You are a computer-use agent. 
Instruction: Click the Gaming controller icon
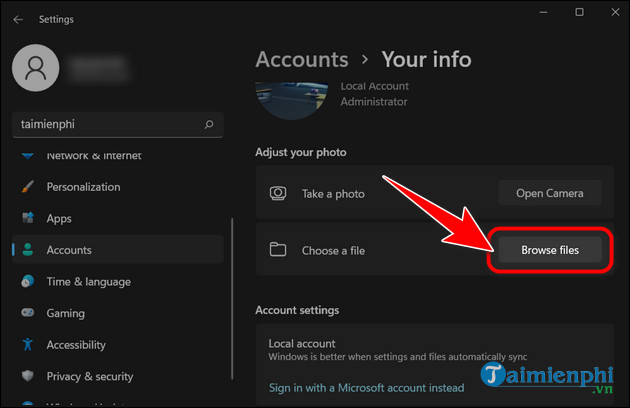[28, 312]
